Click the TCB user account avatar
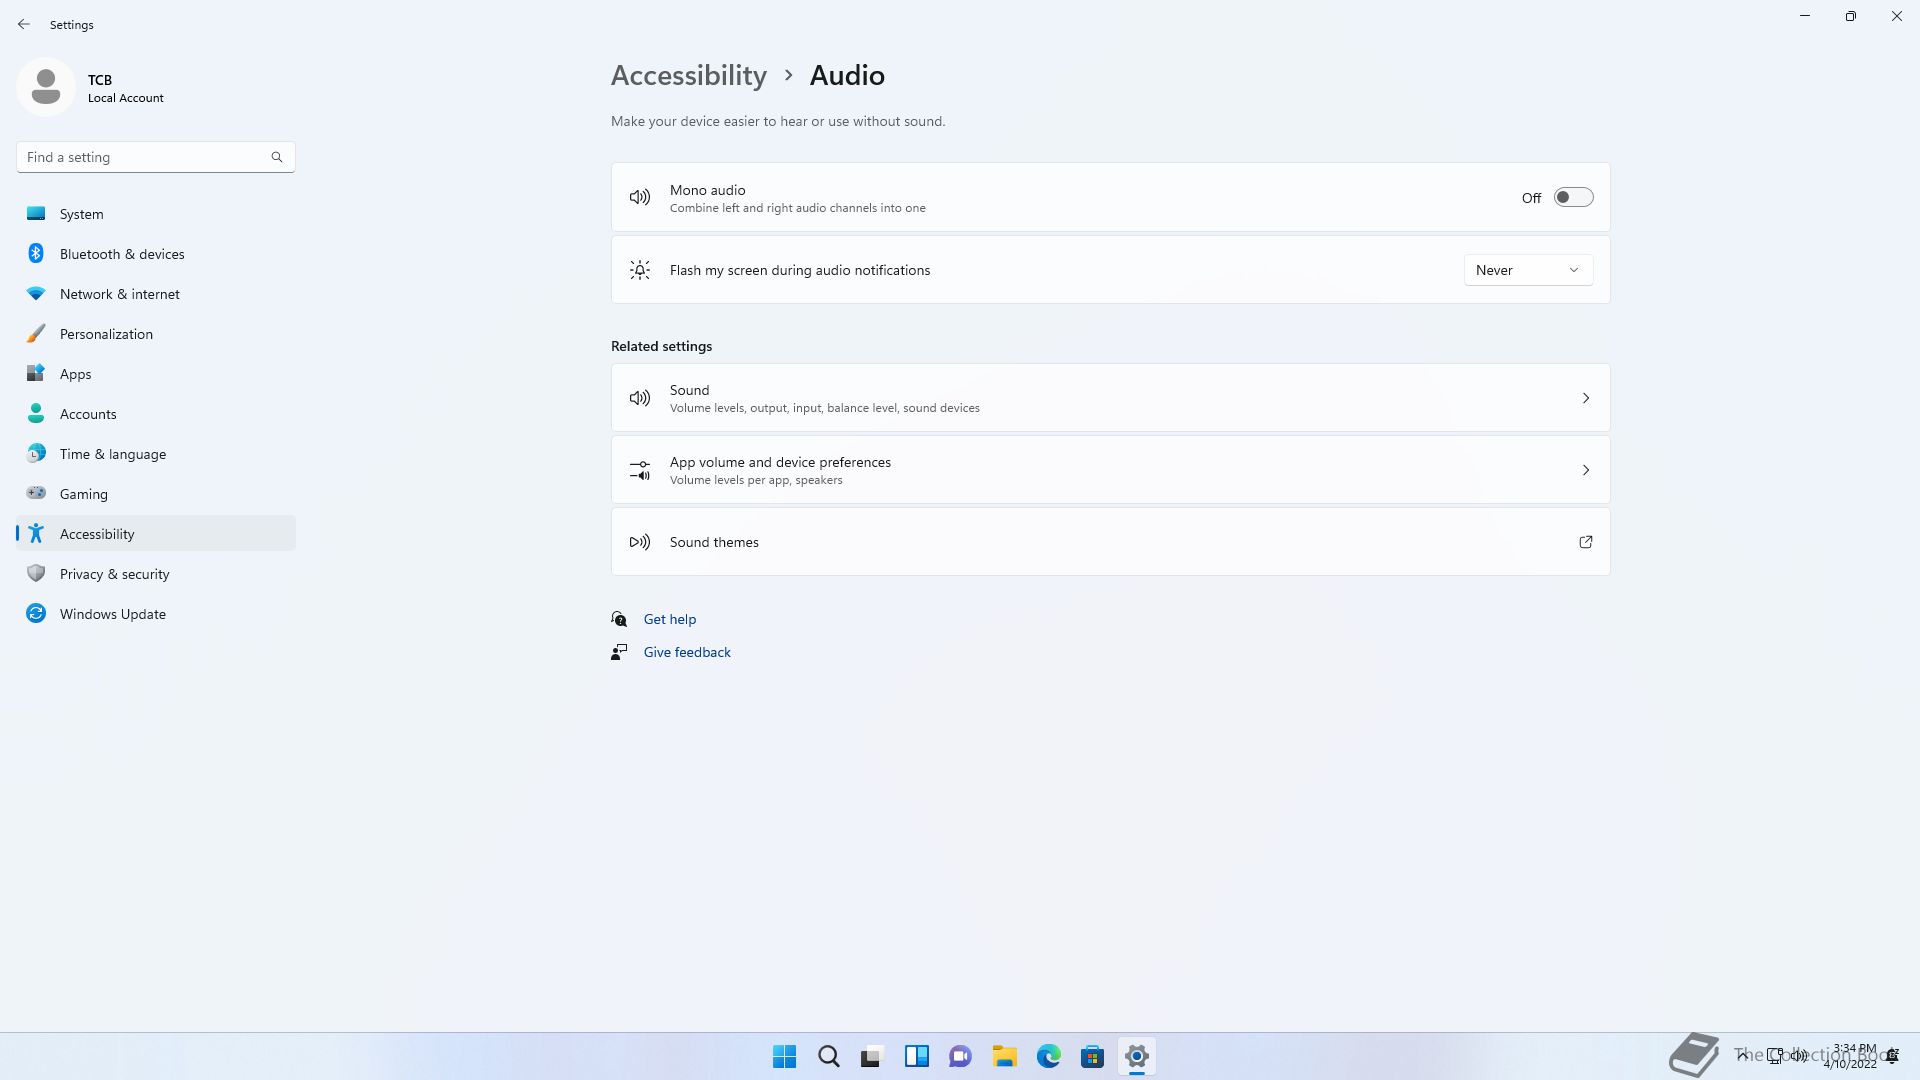The width and height of the screenshot is (1920, 1080). (x=45, y=87)
